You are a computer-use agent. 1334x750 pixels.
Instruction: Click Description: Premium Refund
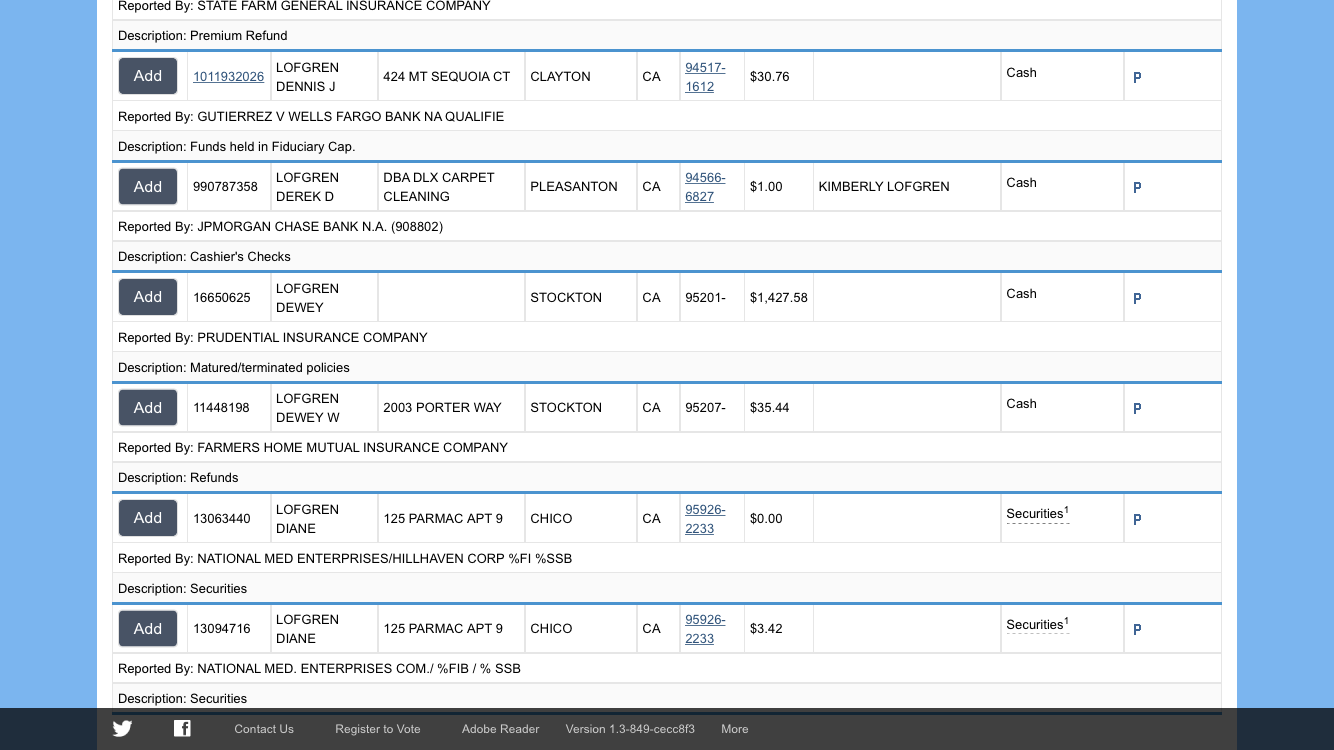coord(203,36)
